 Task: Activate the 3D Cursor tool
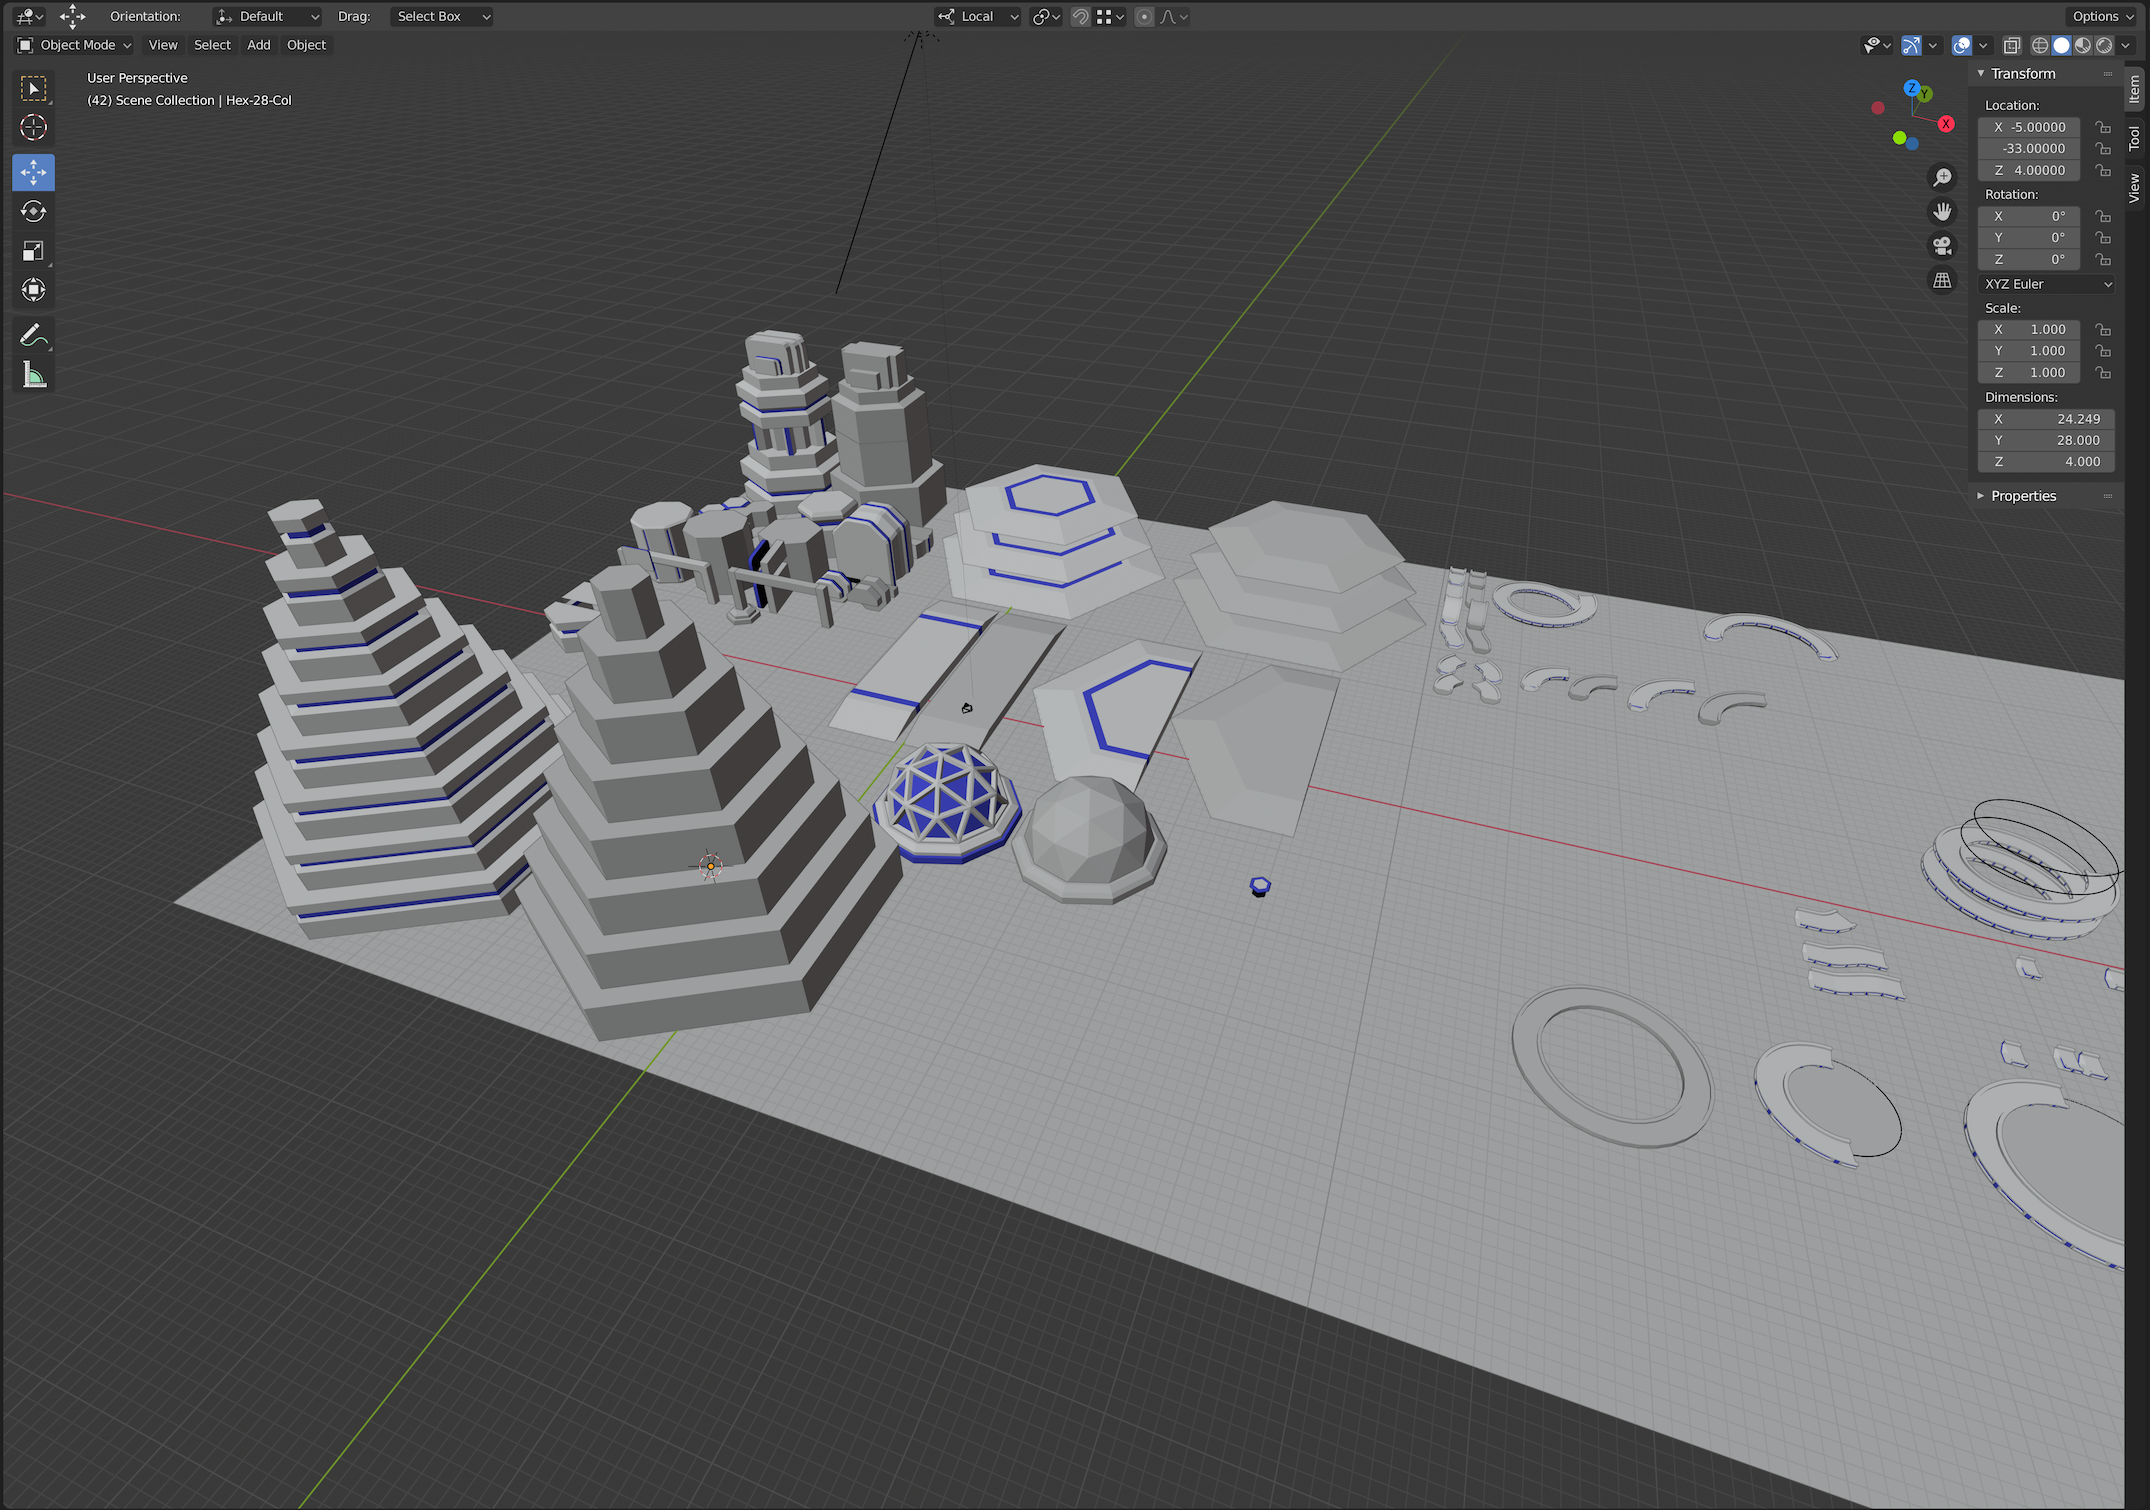[x=33, y=127]
